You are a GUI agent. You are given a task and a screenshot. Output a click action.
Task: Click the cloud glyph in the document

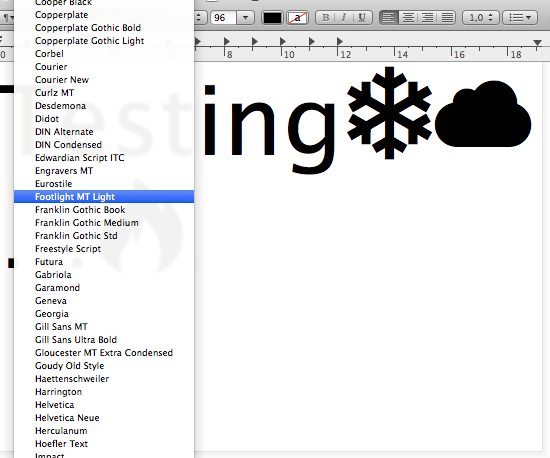coord(483,114)
